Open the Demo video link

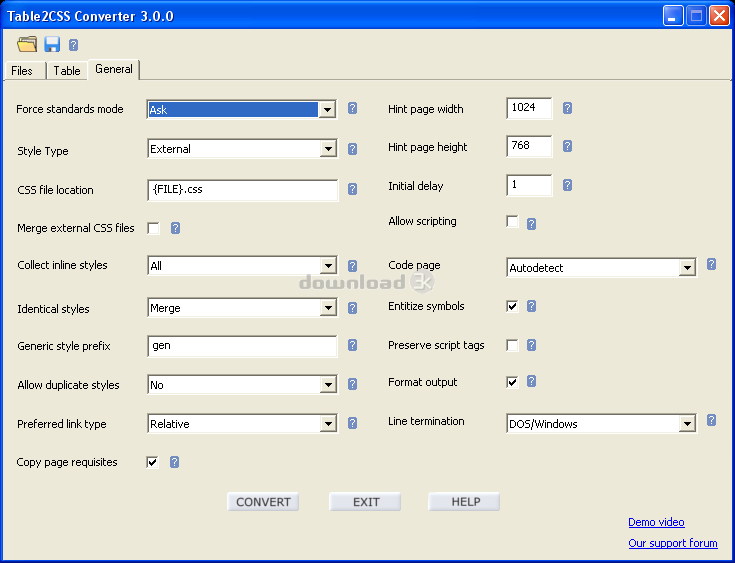click(x=656, y=522)
